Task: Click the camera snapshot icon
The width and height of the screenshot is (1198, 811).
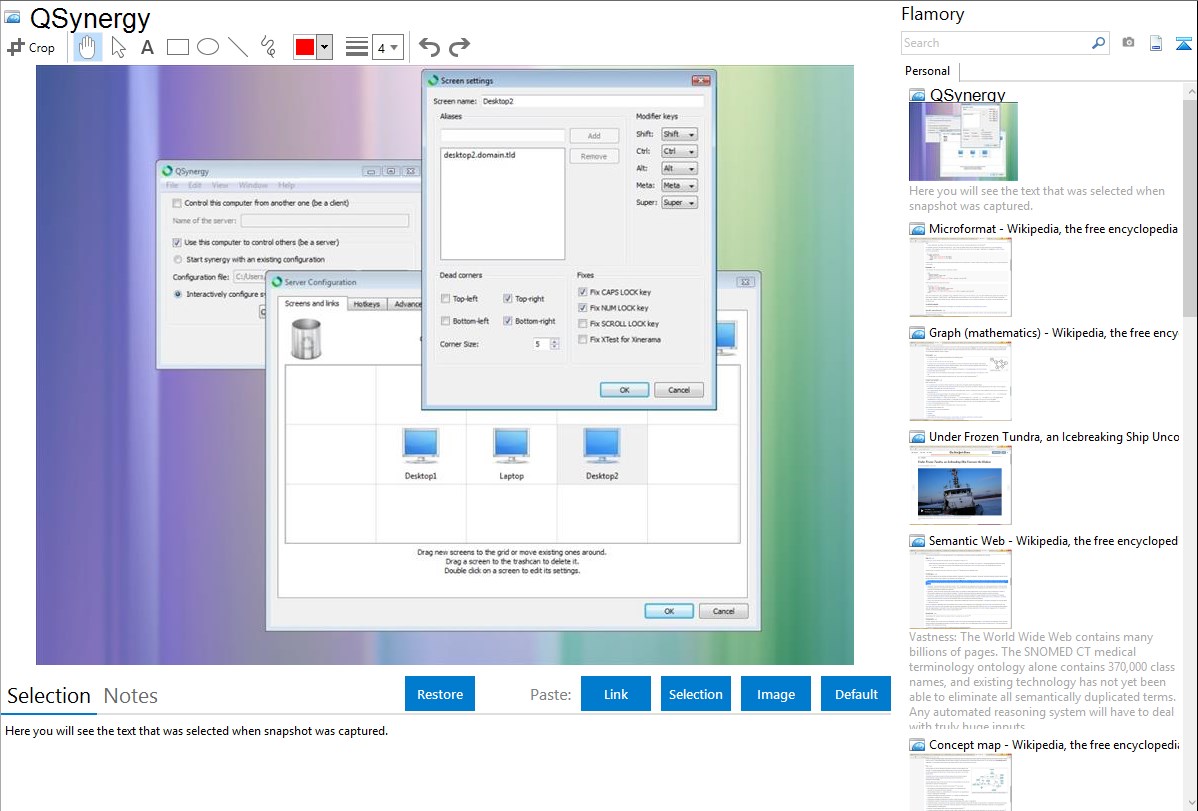Action: click(x=1128, y=43)
